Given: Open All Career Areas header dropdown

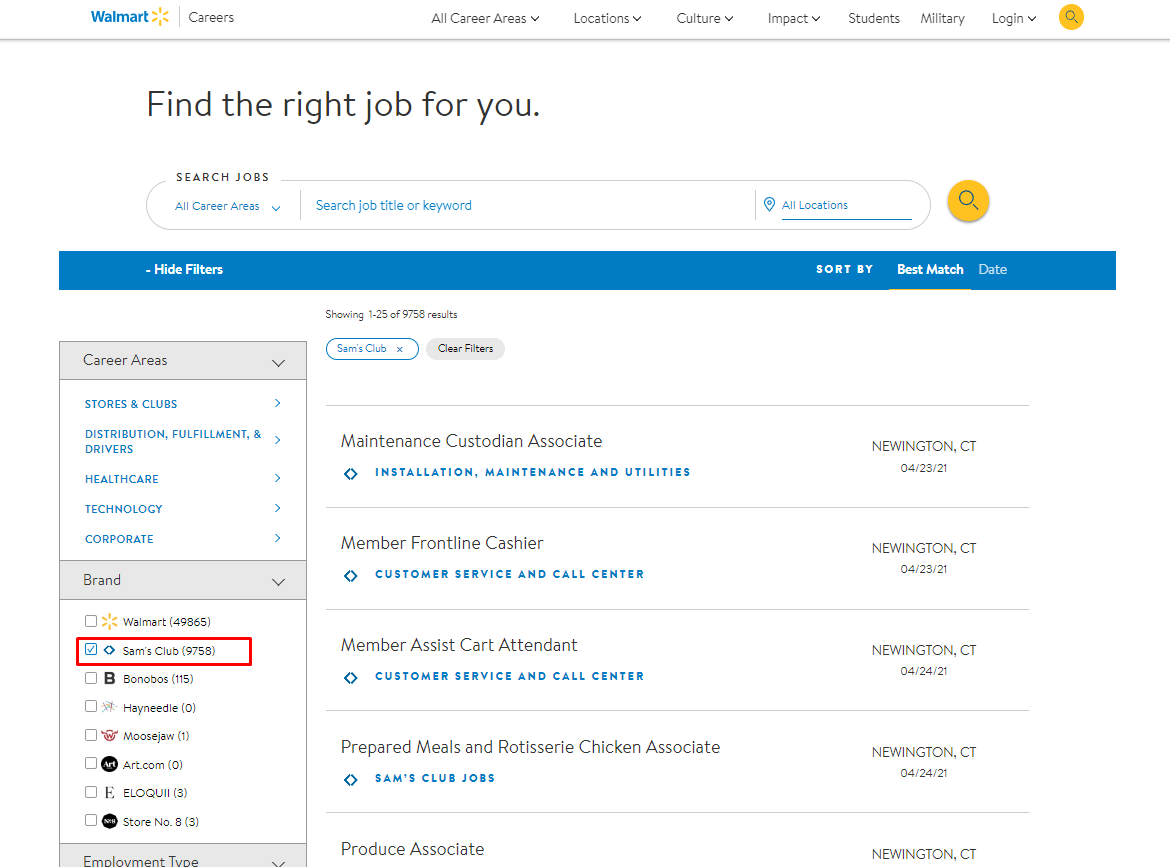Looking at the screenshot, I should click(x=485, y=18).
